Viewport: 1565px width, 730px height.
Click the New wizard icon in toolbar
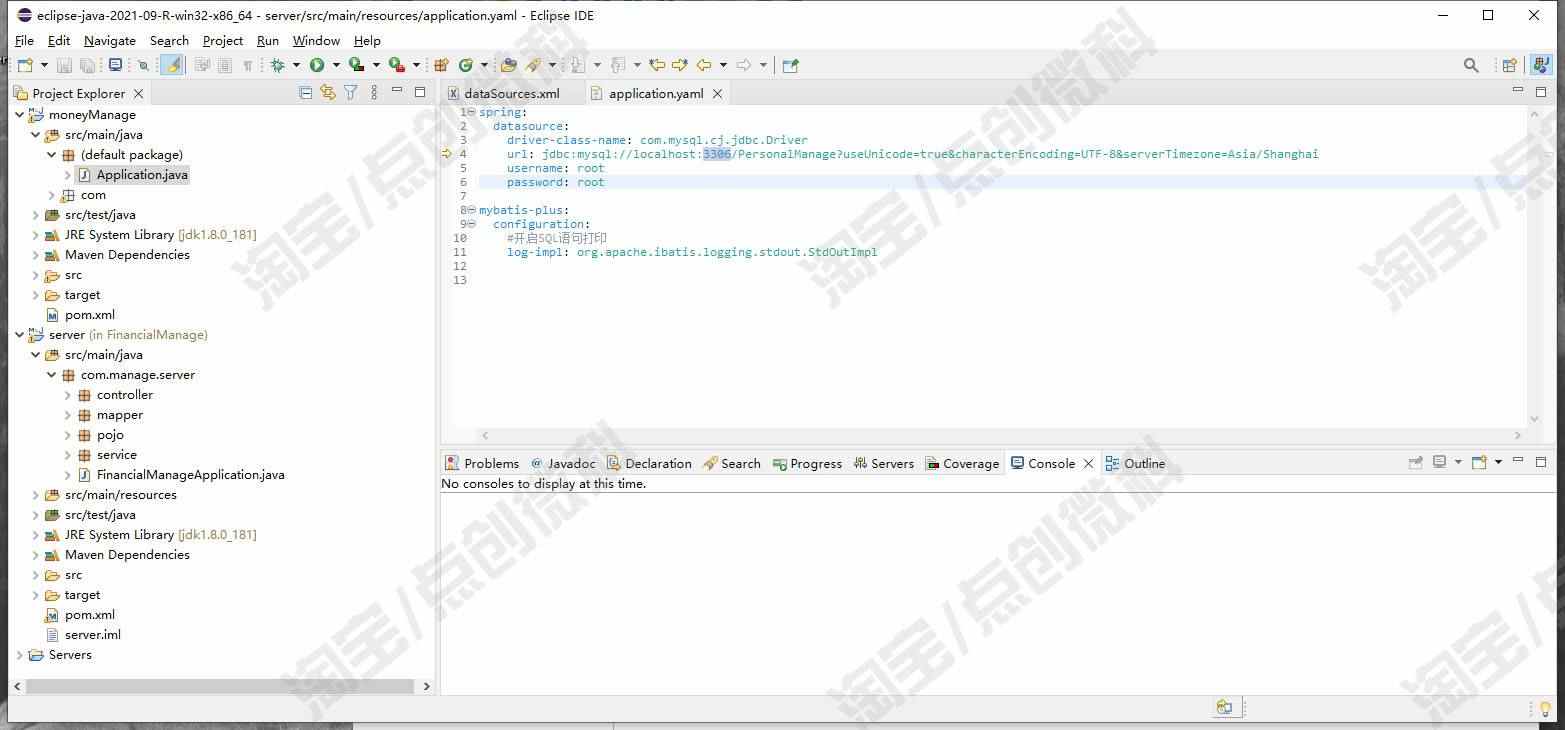coord(26,65)
